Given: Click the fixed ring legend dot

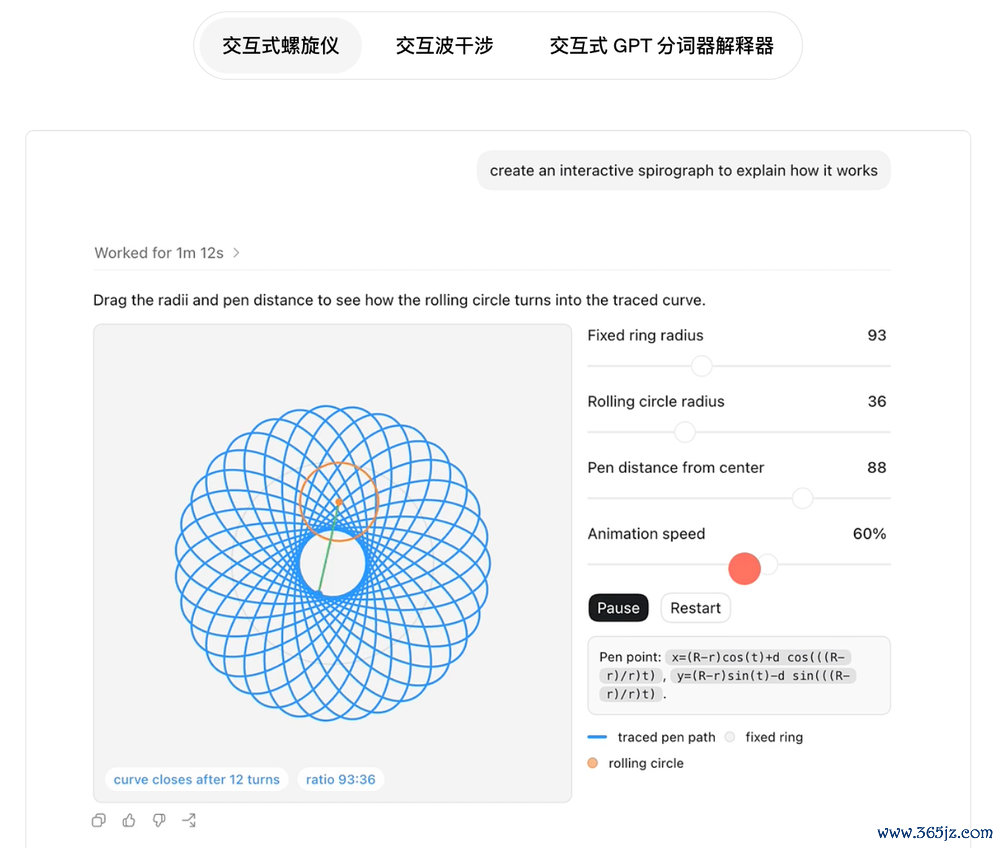Looking at the screenshot, I should (x=730, y=737).
